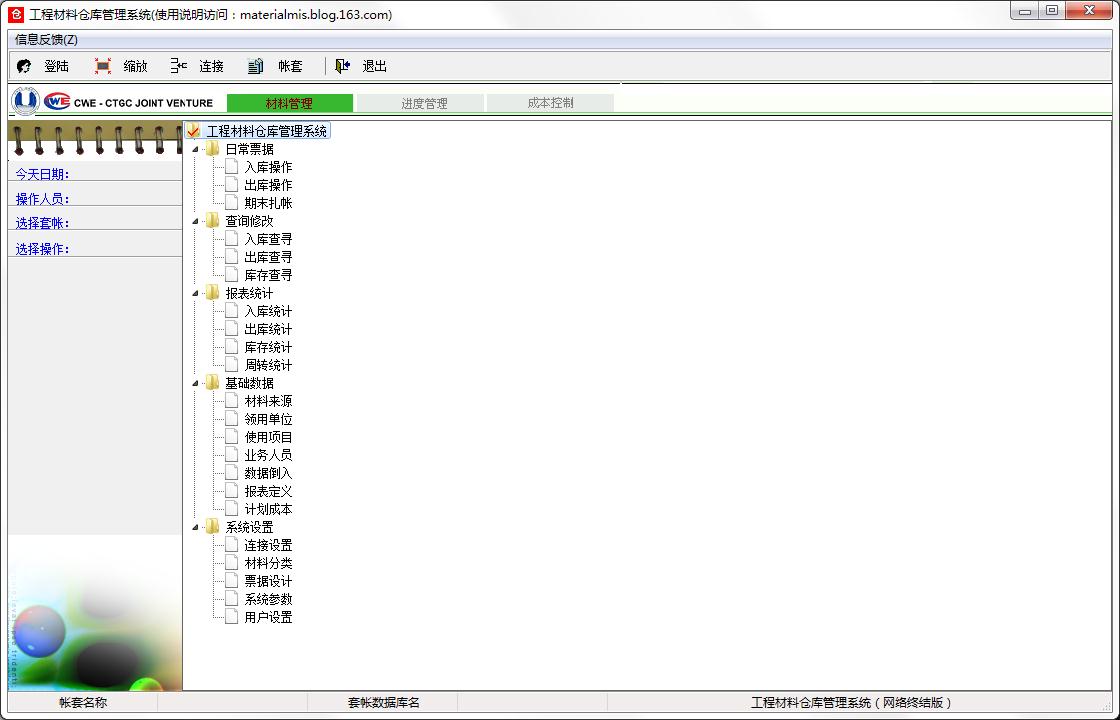Click the 数据倒入 document icon
Viewport: 1120px width, 720px height.
tap(231, 473)
